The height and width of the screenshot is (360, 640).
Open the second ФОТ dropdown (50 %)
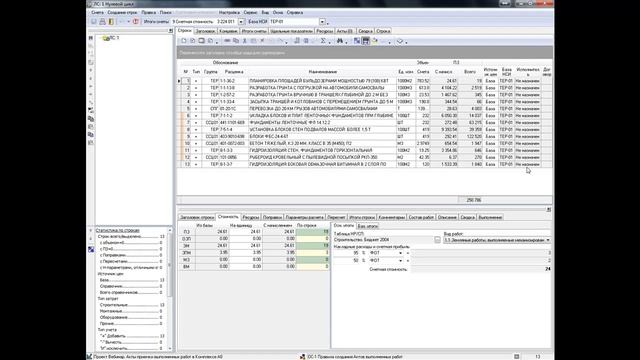[x=400, y=260]
